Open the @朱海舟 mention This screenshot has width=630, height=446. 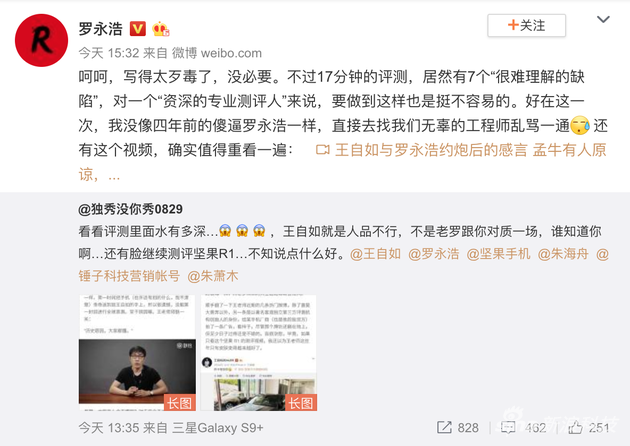coord(563,254)
